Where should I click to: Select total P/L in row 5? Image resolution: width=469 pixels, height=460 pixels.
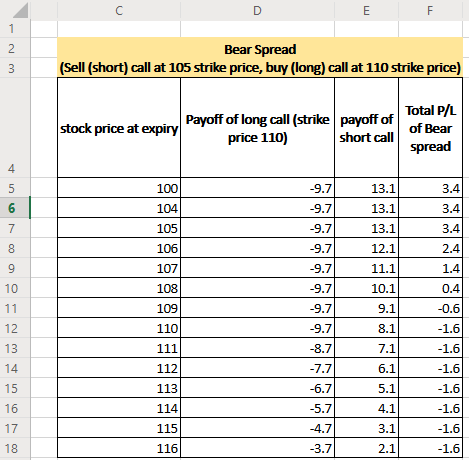[x=430, y=188]
